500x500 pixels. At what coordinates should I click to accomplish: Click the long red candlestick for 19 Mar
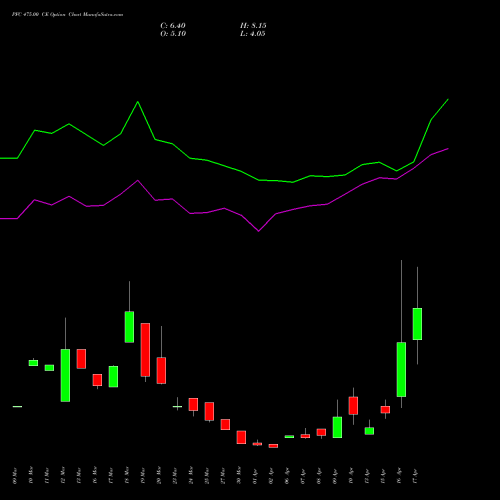pos(145,350)
